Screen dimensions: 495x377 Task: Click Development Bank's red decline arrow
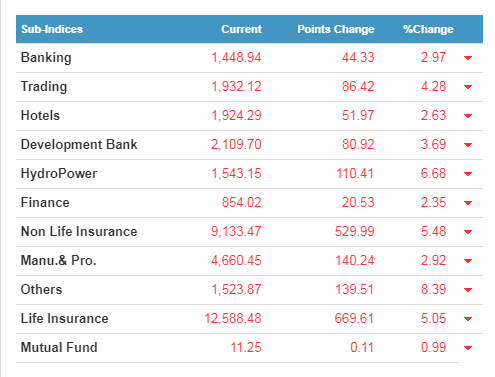(468, 145)
